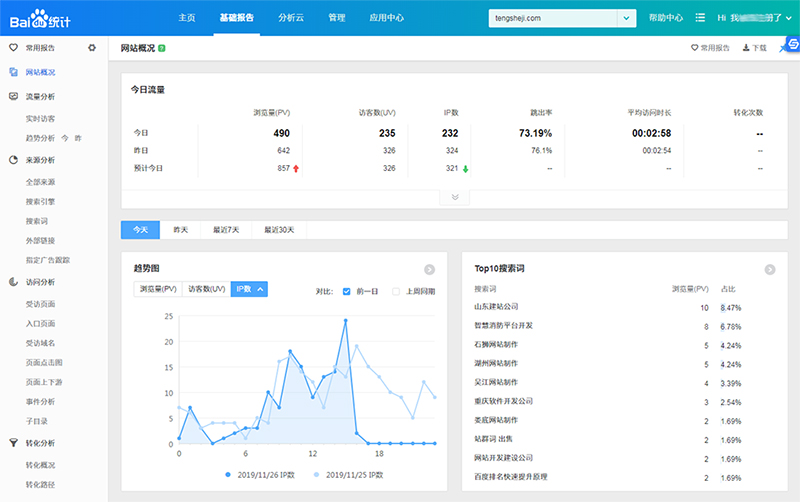The width and height of the screenshot is (800, 502).
Task: Expand the 今日流量 panel with double chevron
Action: tap(455, 197)
